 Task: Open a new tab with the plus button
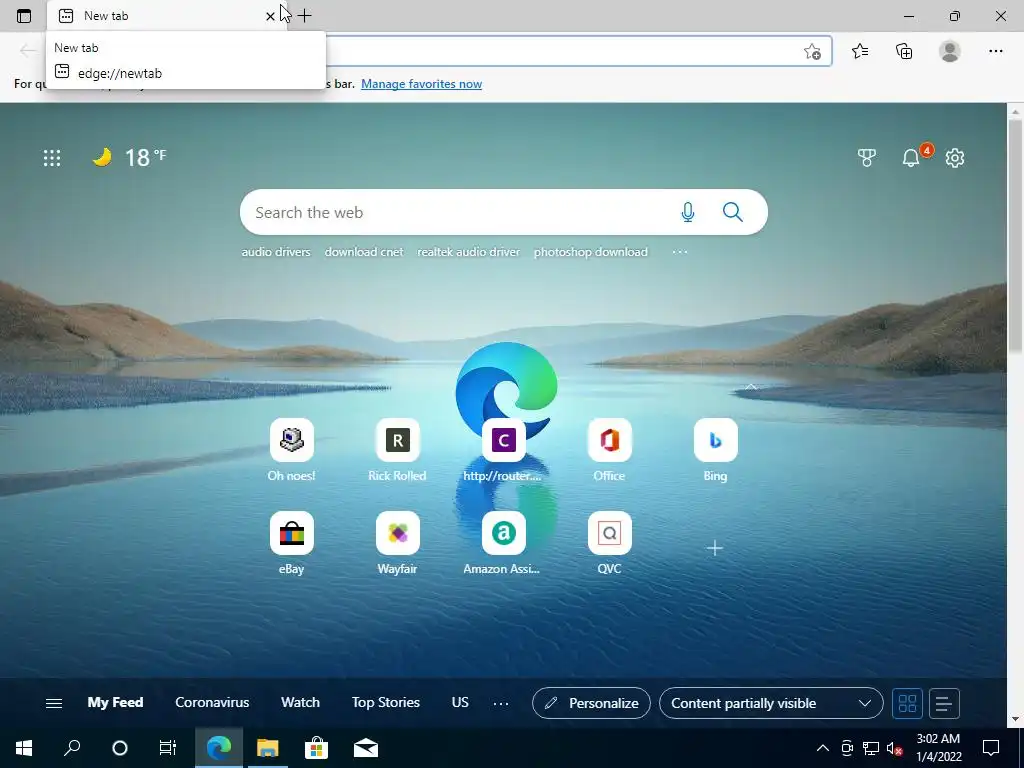click(304, 16)
